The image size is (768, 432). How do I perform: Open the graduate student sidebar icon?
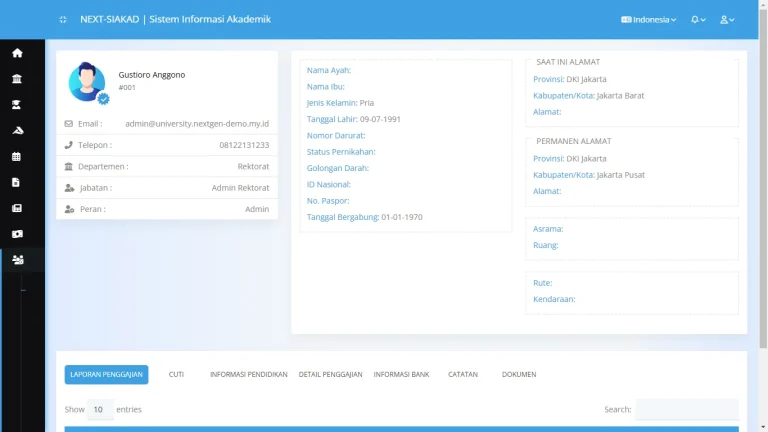tap(17, 105)
